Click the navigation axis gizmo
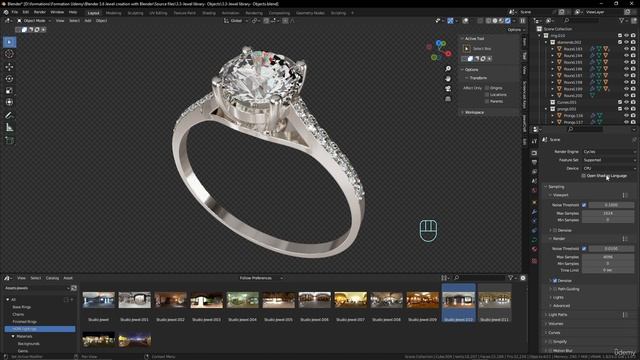The image size is (640, 360). click(x=439, y=50)
